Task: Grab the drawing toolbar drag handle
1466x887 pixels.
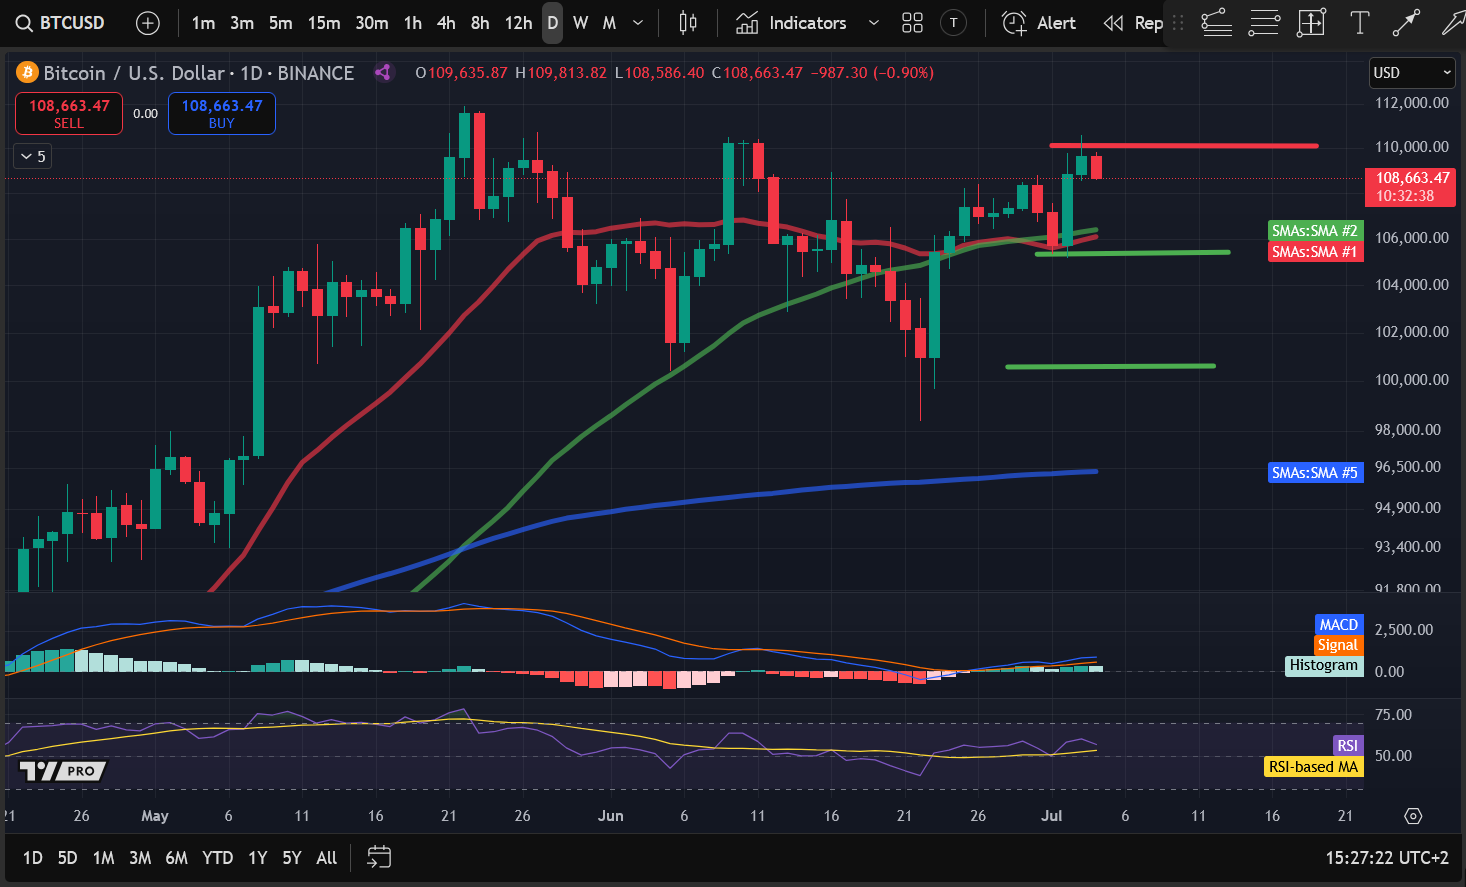Action: pos(1178,23)
